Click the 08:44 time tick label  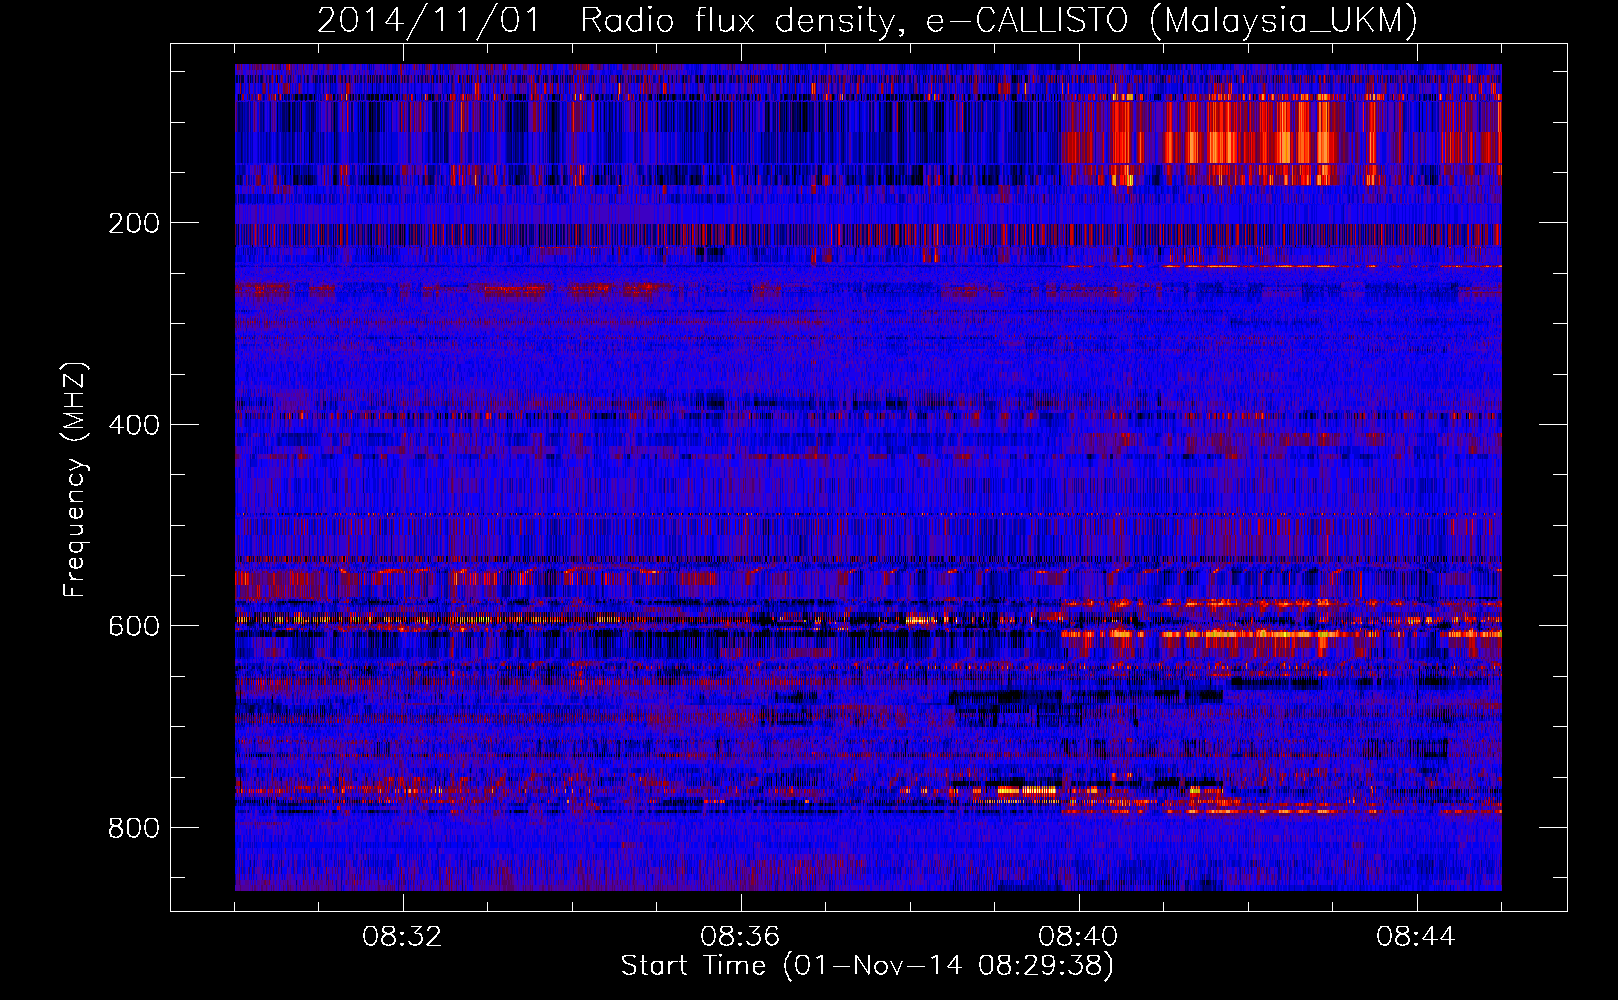[x=1416, y=937]
